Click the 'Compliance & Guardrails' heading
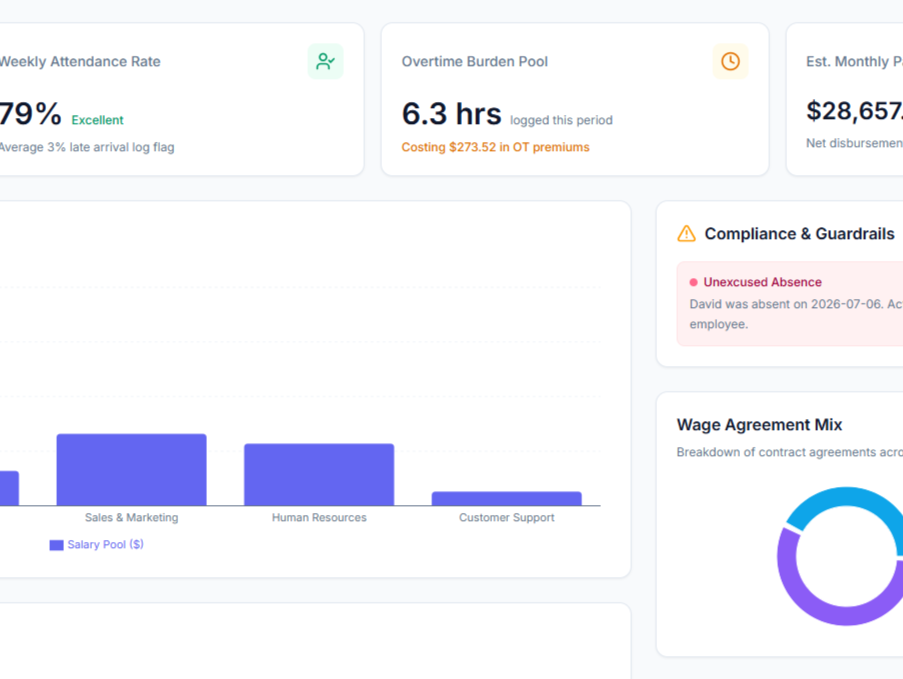 [799, 233]
